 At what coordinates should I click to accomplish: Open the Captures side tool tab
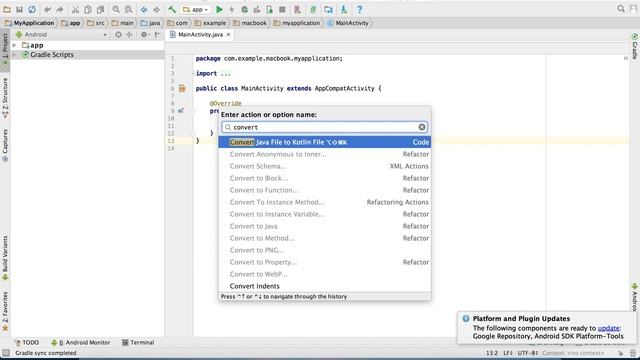click(5, 145)
